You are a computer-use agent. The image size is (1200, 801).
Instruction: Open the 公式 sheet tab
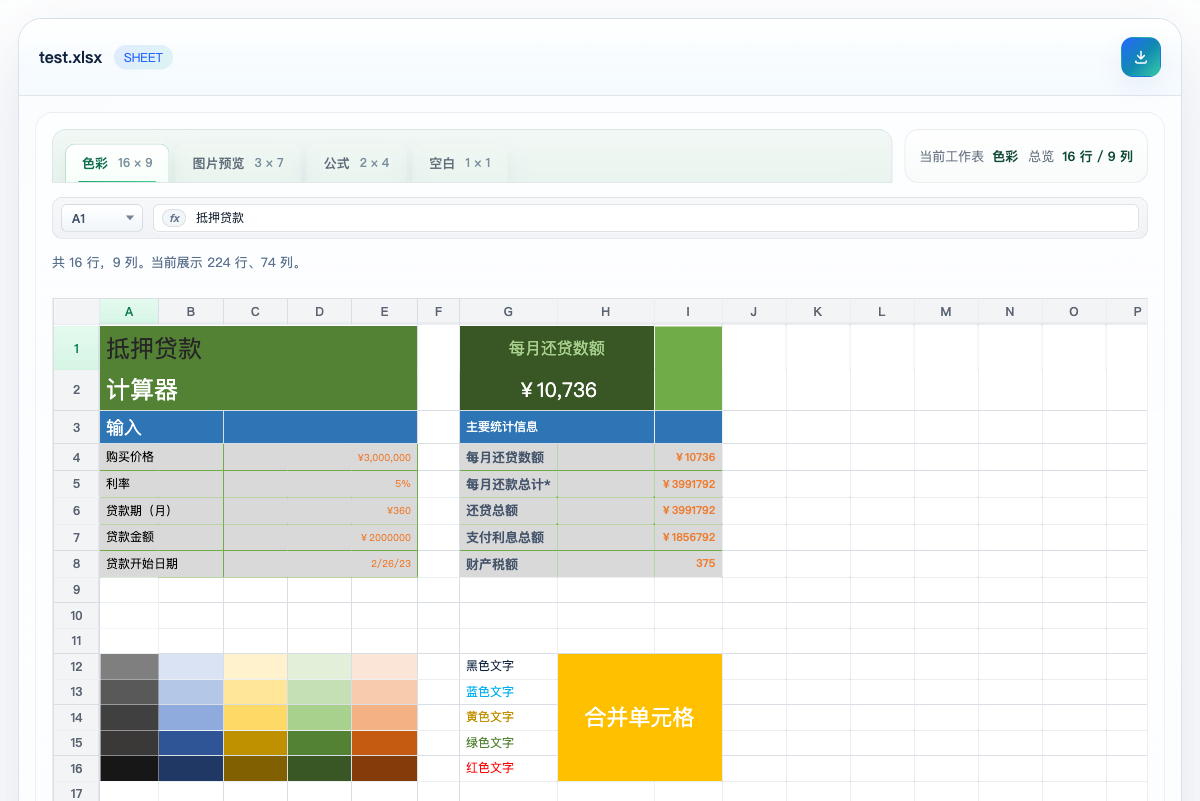[356, 163]
